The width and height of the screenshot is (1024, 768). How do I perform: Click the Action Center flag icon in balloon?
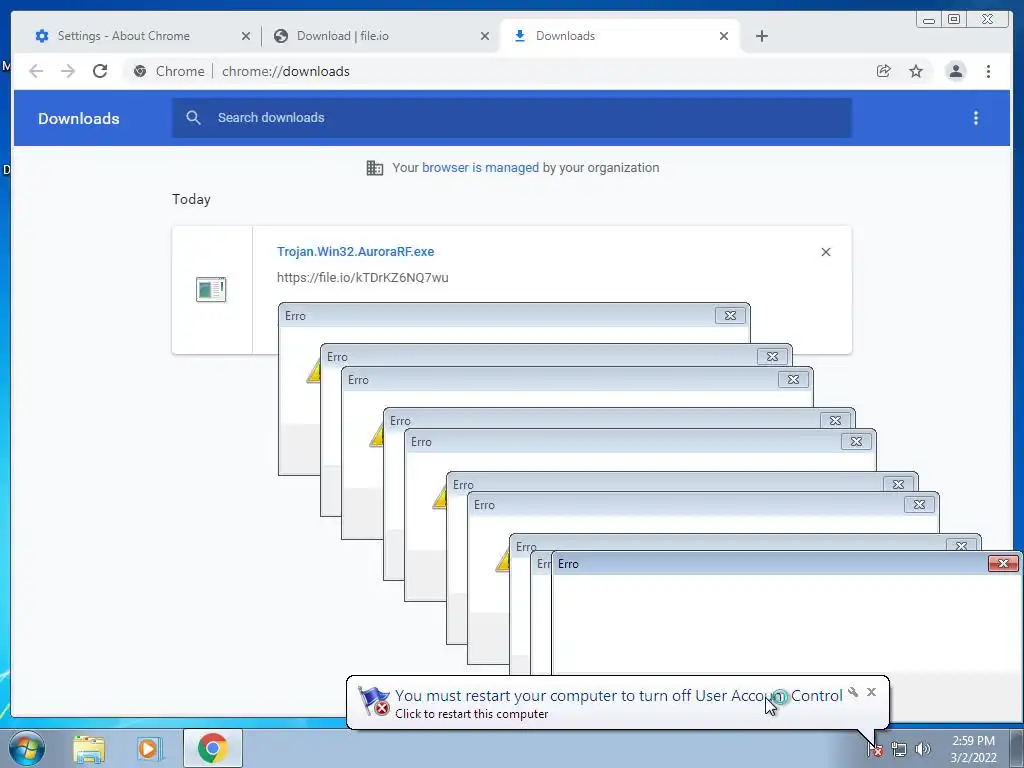(374, 701)
